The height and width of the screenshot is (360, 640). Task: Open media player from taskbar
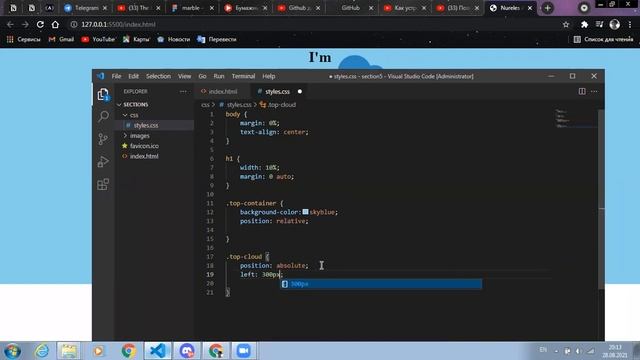(x=98, y=351)
